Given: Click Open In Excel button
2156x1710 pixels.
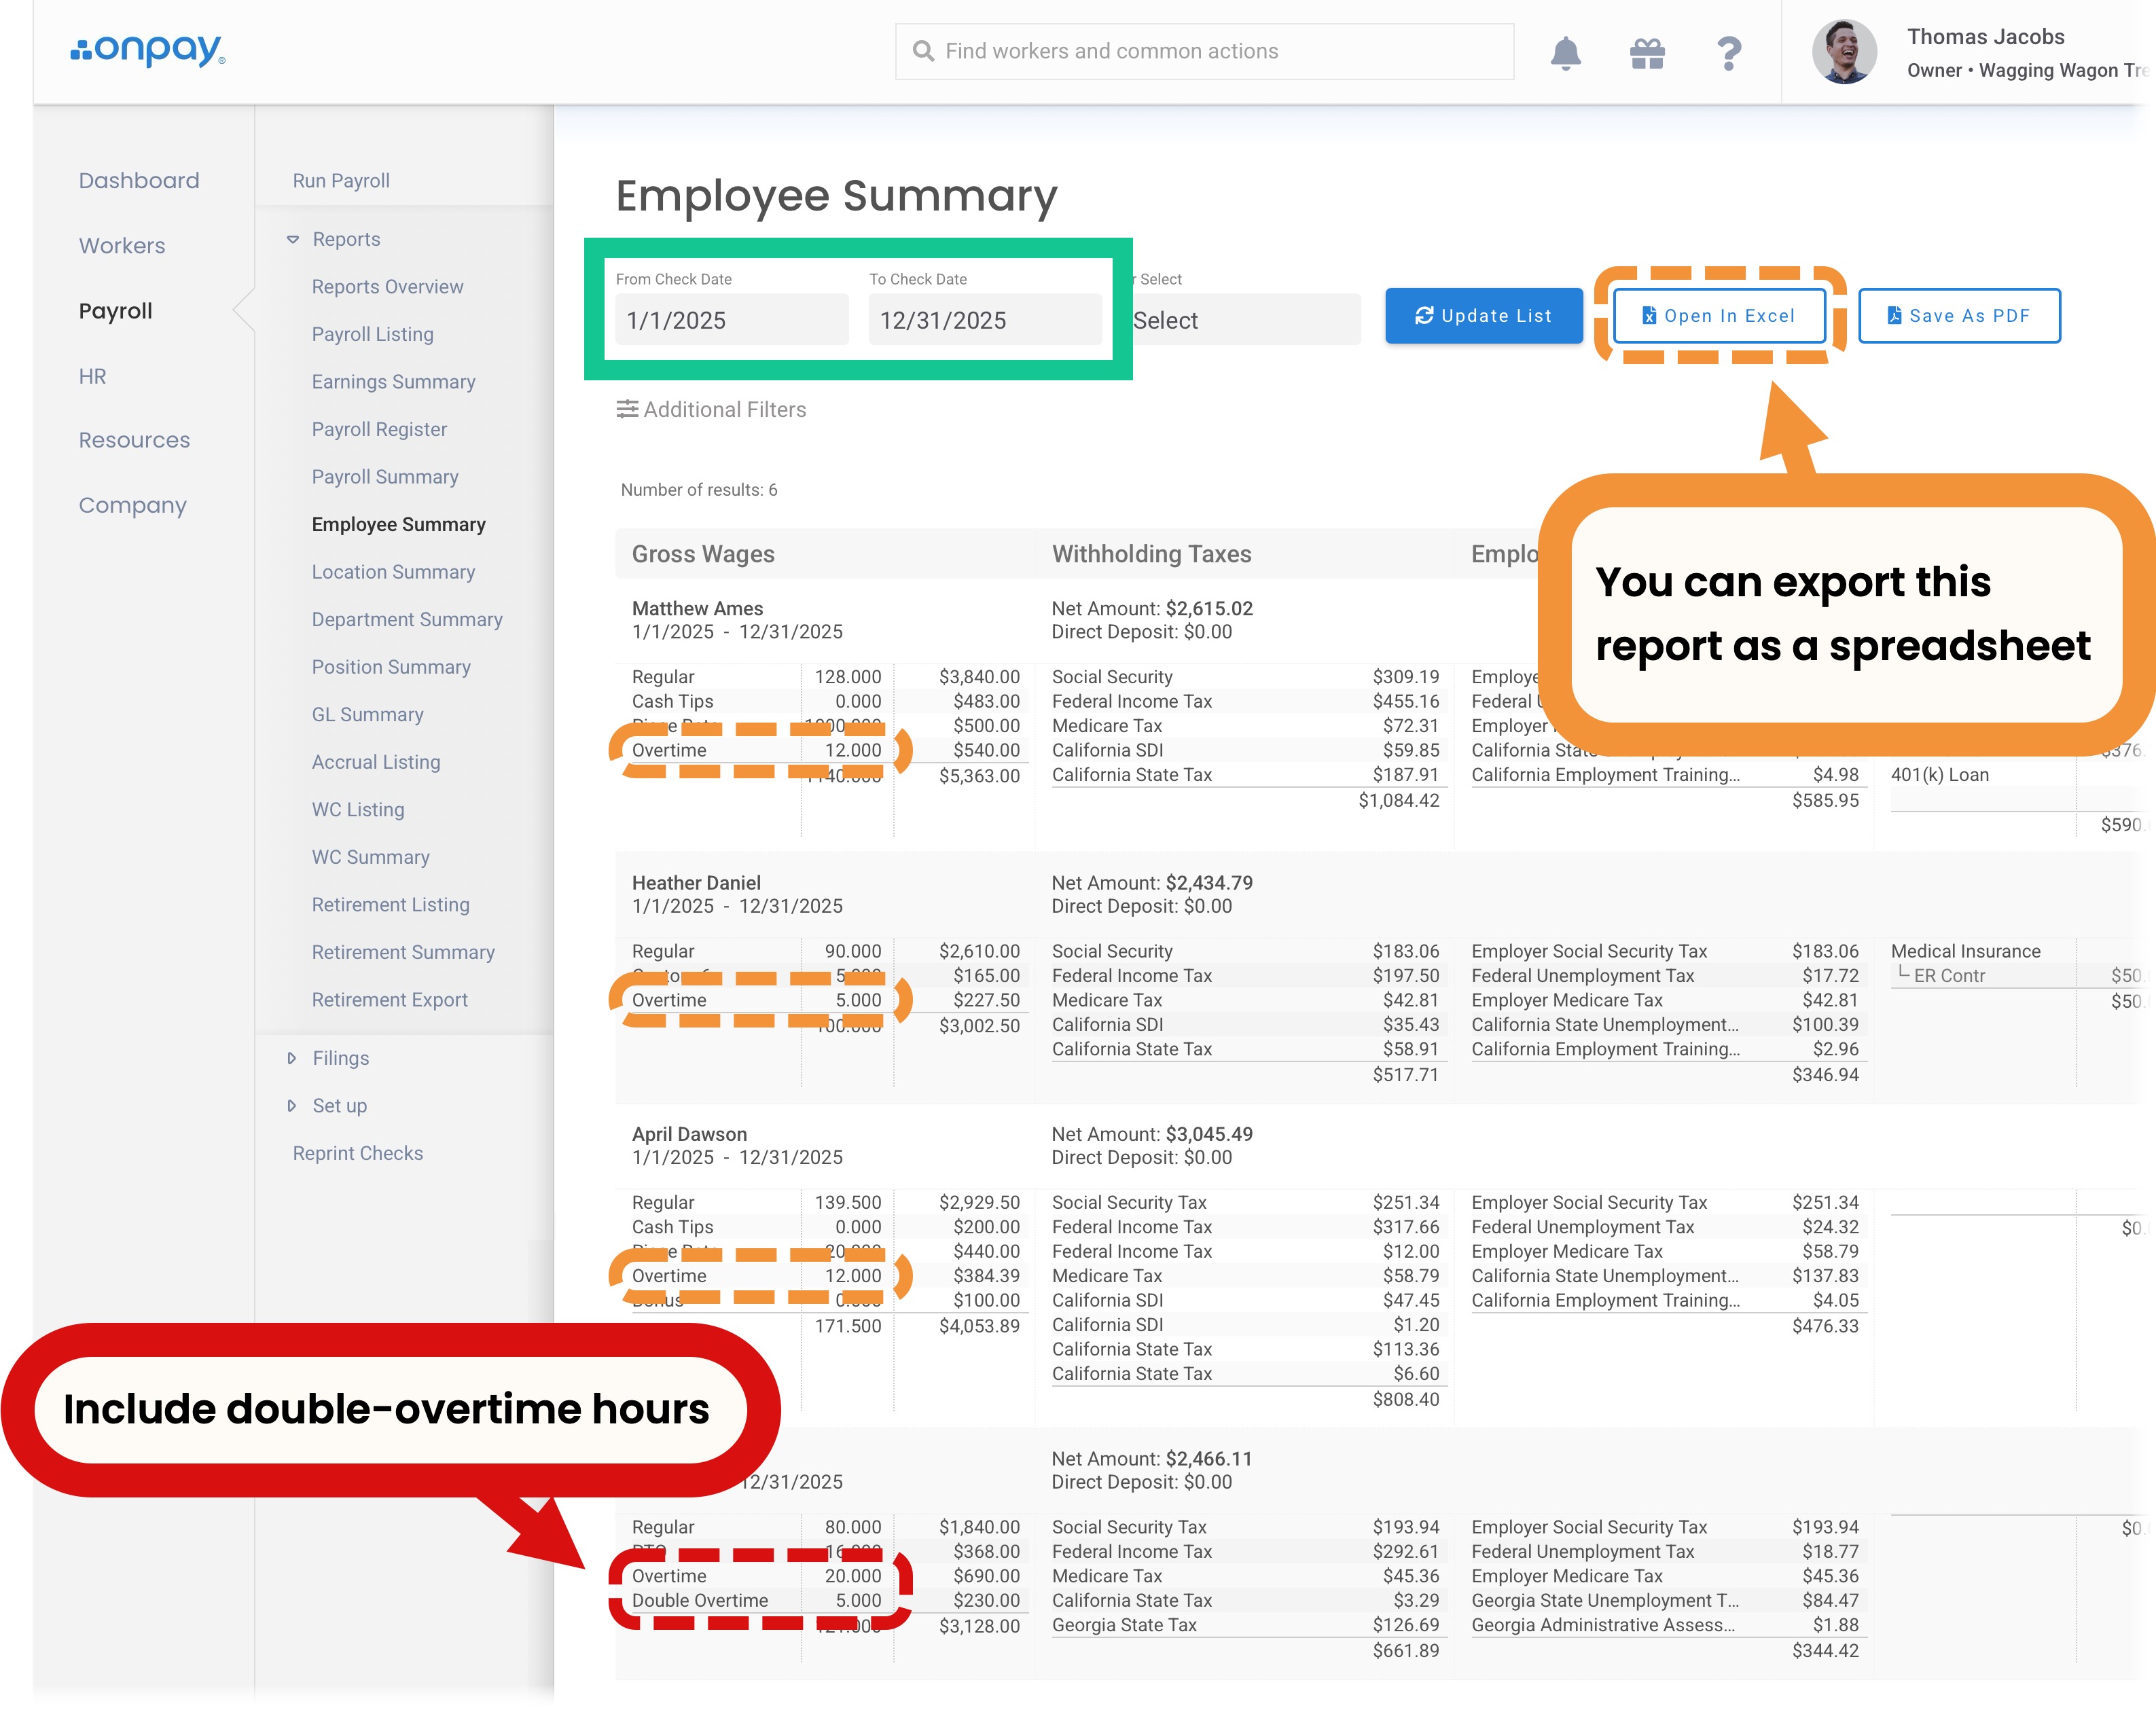Looking at the screenshot, I should [x=1719, y=316].
